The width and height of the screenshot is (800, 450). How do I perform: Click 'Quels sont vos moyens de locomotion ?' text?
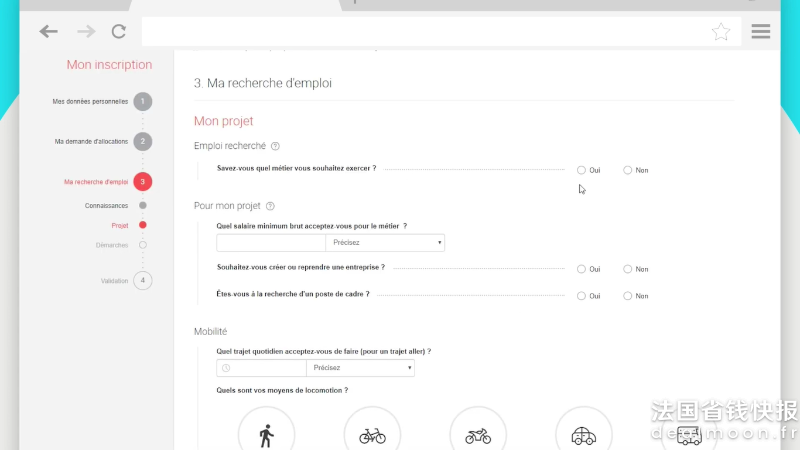pyautogui.click(x=282, y=390)
